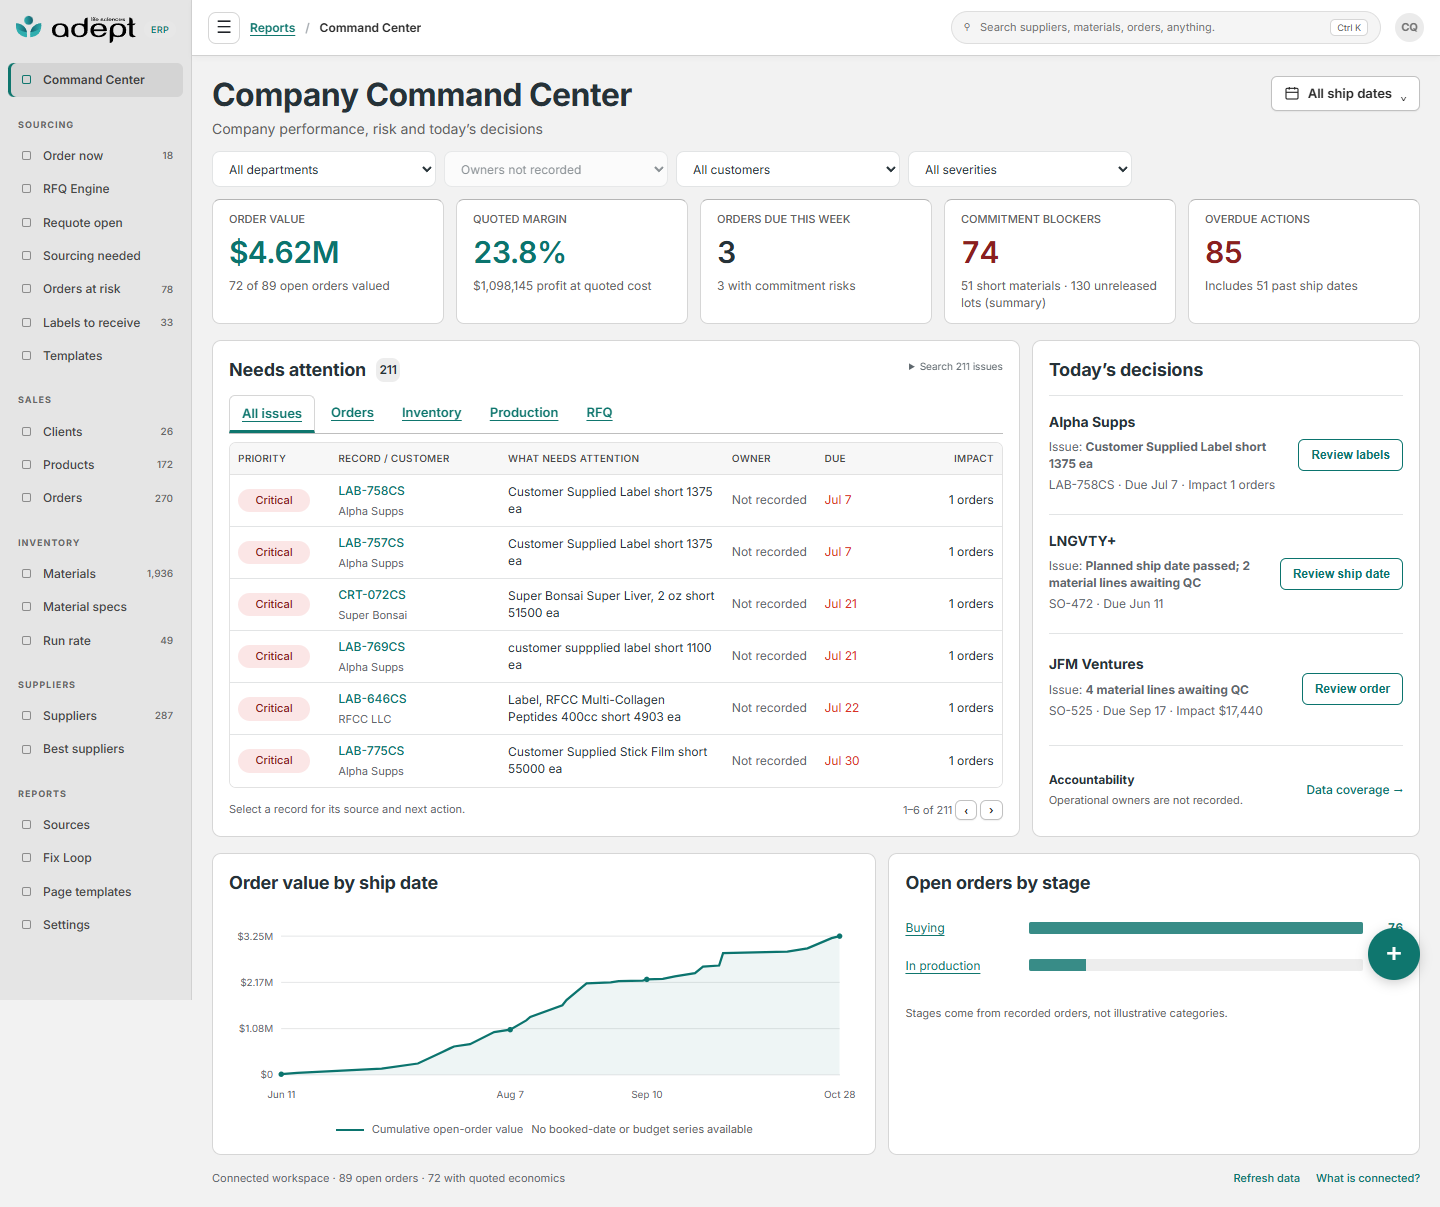Click the CQ user avatar
This screenshot has width=1440, height=1207.
(1409, 27)
